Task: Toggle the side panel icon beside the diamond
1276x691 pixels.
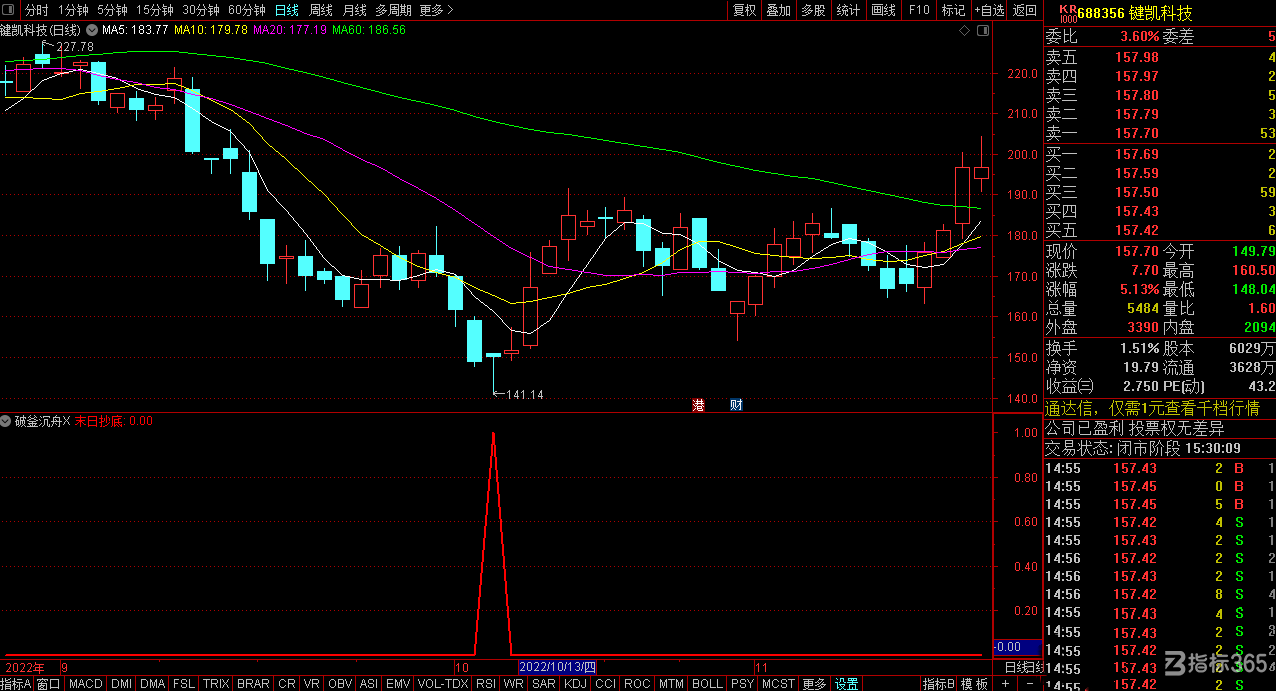Action: [x=981, y=30]
